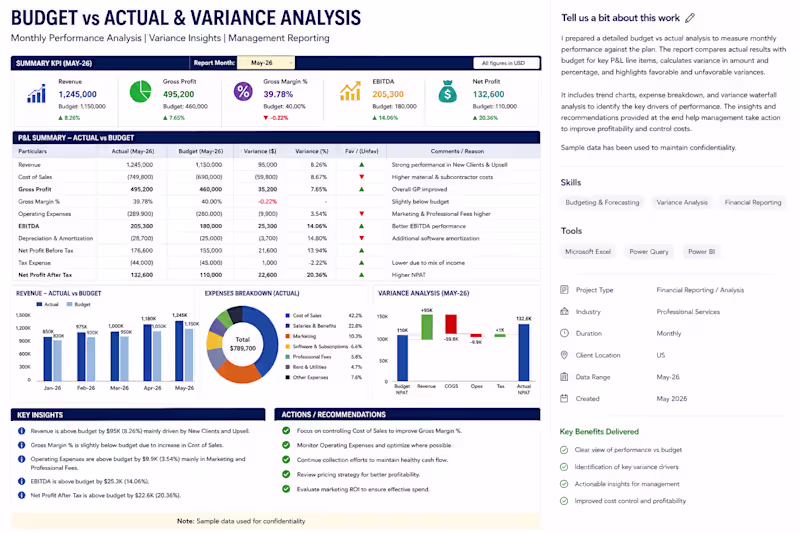Click the Project Type document icon

point(564,290)
